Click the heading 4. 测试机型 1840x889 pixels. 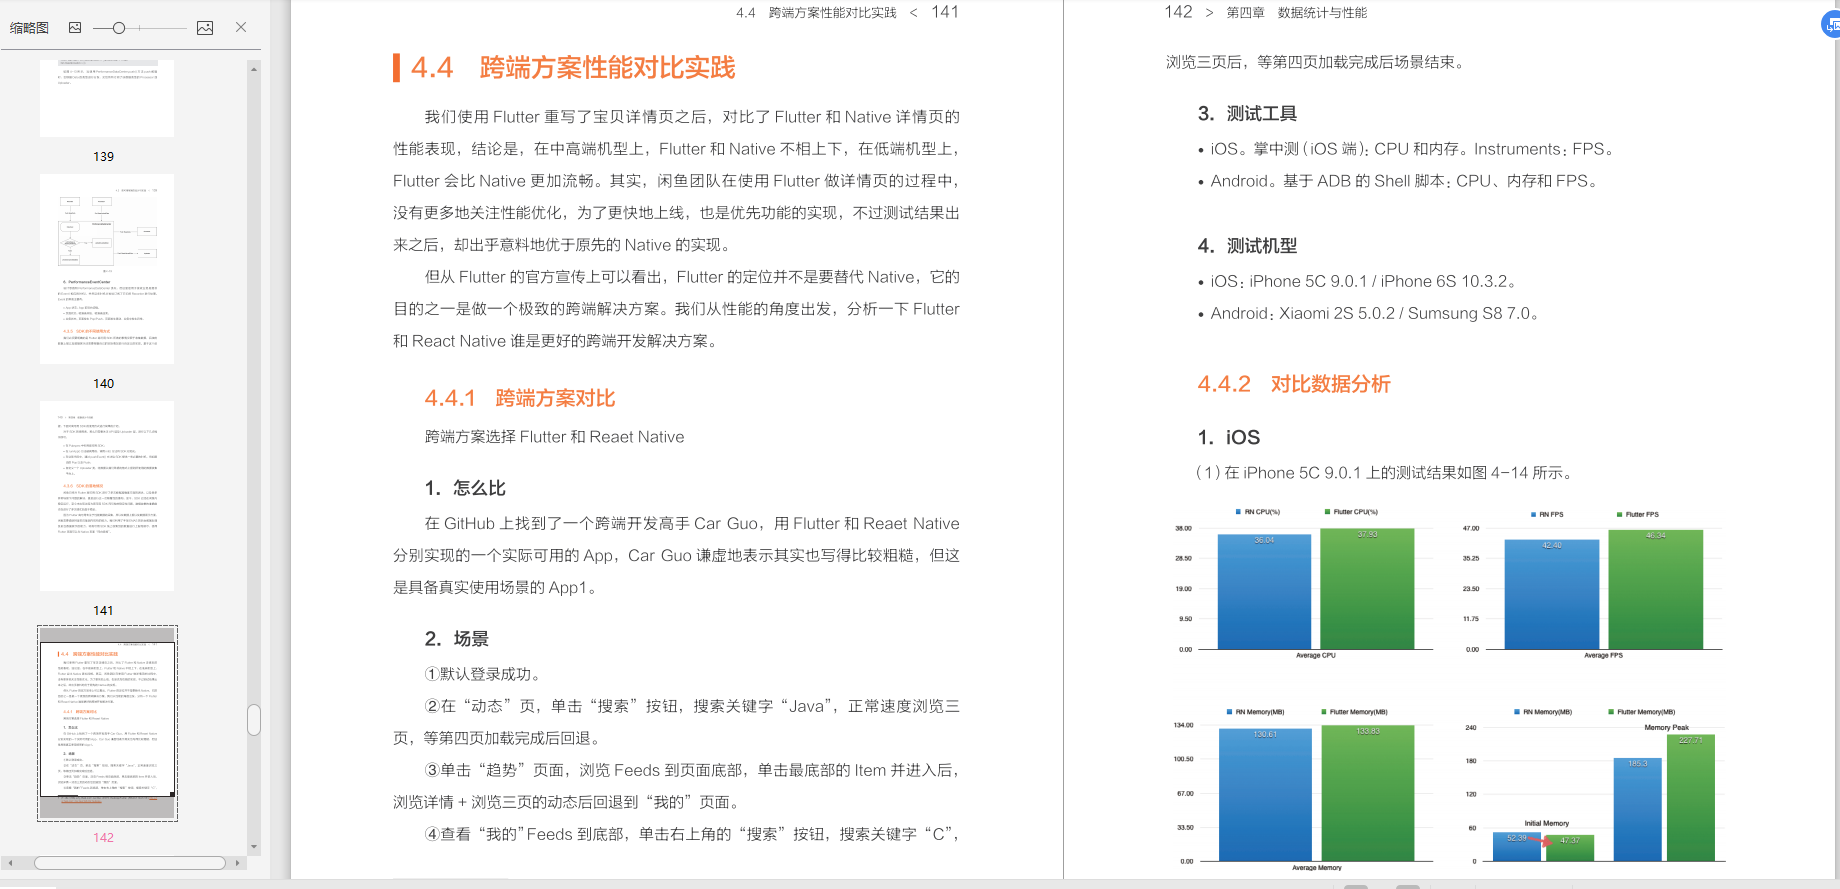(1247, 246)
